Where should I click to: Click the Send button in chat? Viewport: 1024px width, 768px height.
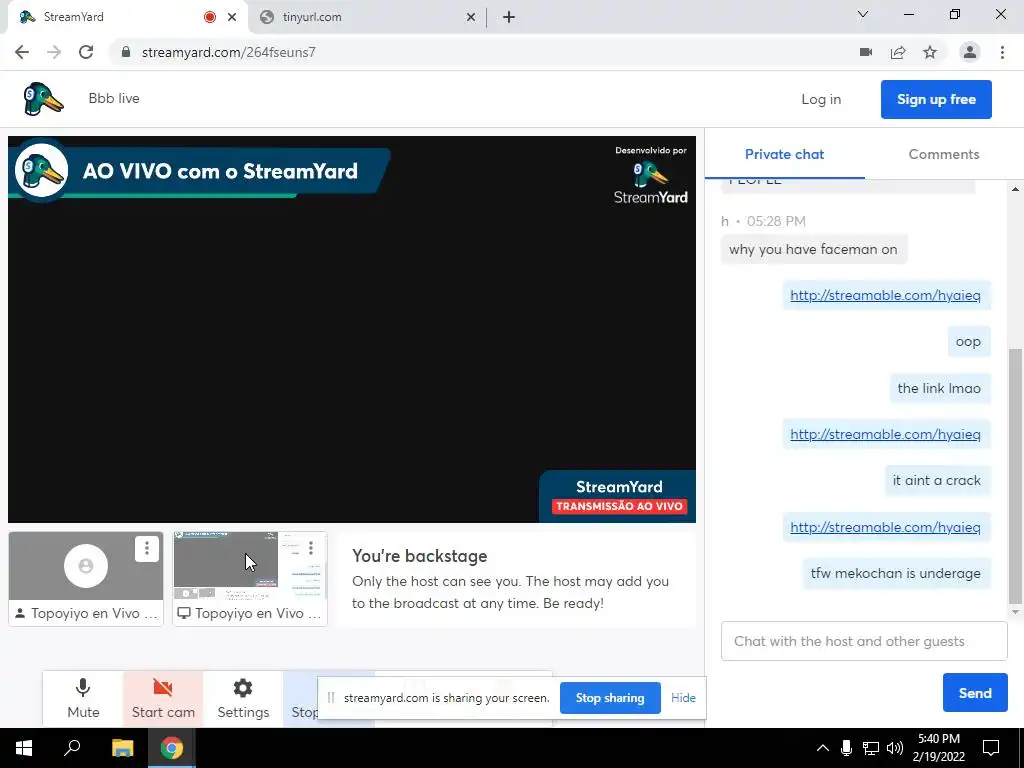(975, 693)
